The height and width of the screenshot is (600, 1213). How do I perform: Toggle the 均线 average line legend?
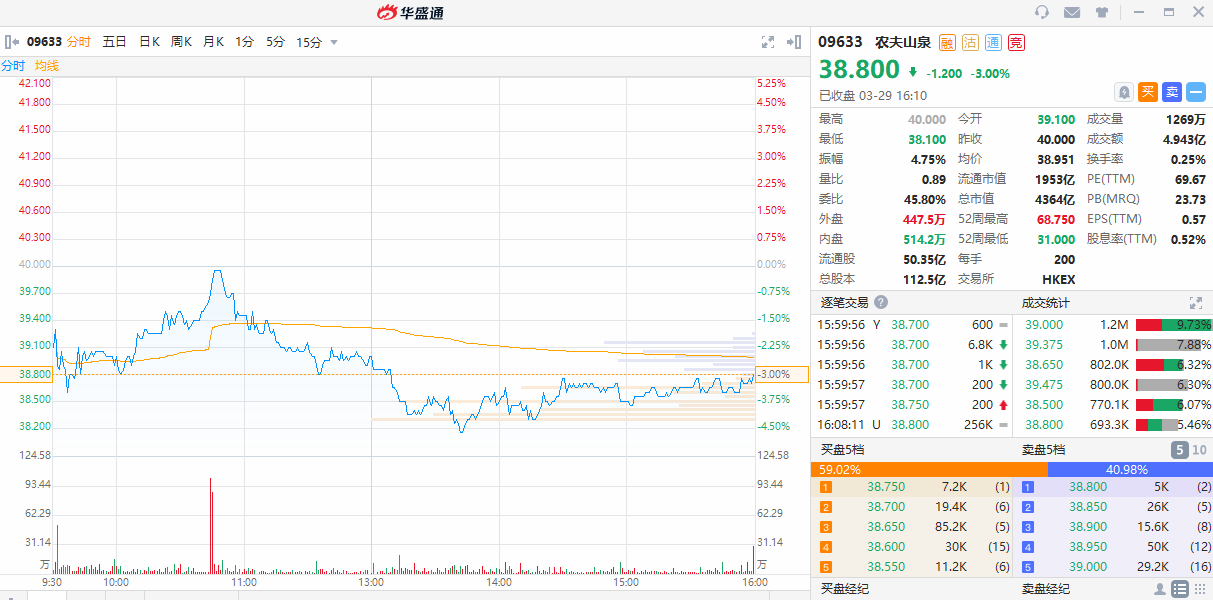(x=47, y=65)
